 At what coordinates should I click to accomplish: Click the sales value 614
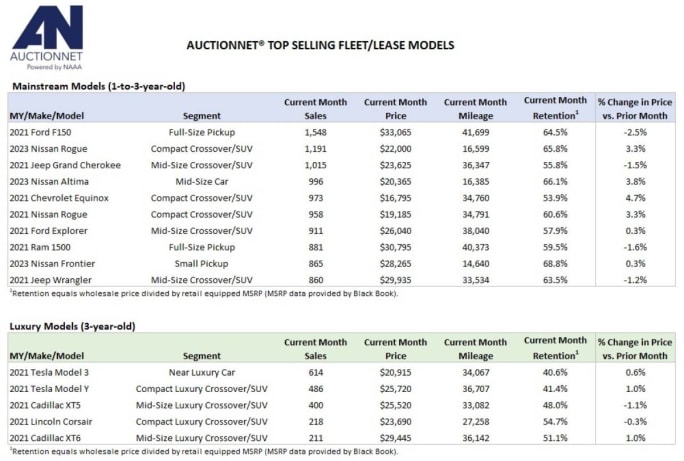[315, 372]
